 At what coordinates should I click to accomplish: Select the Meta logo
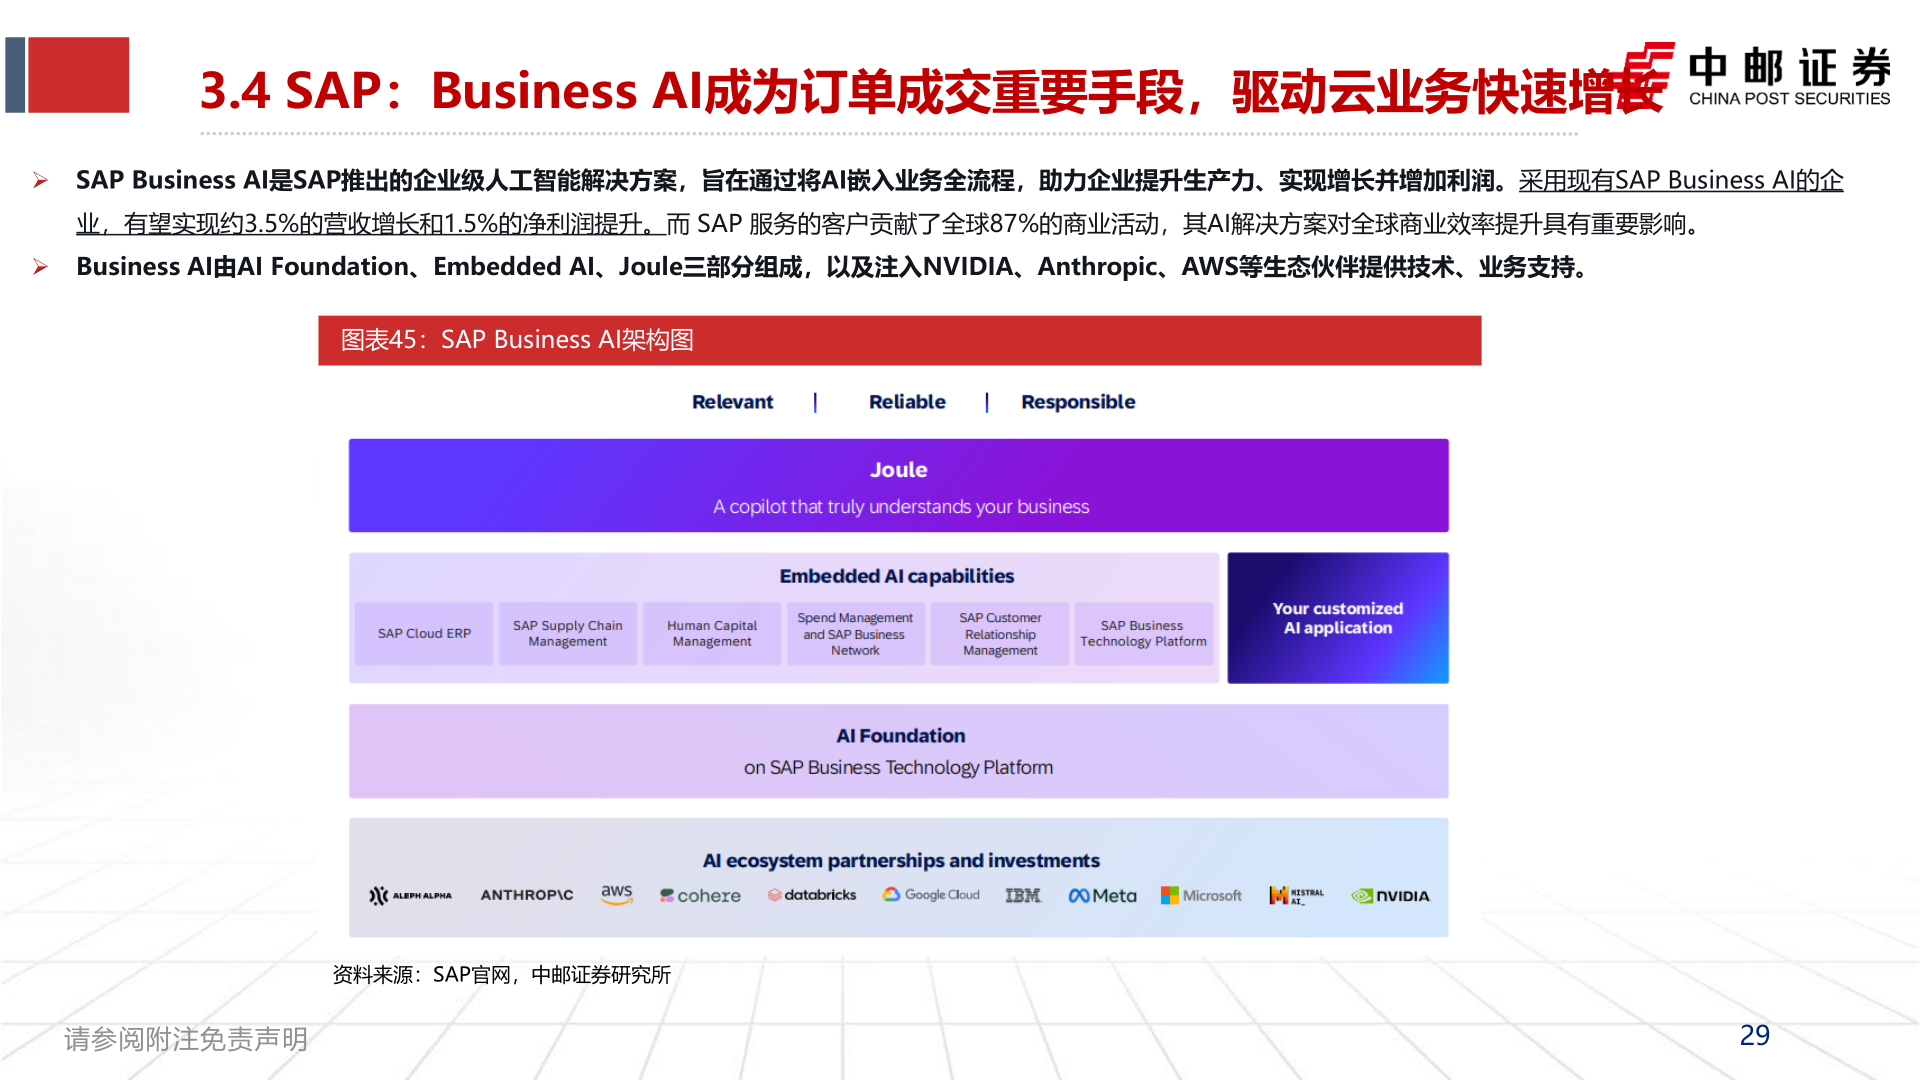pos(1101,896)
